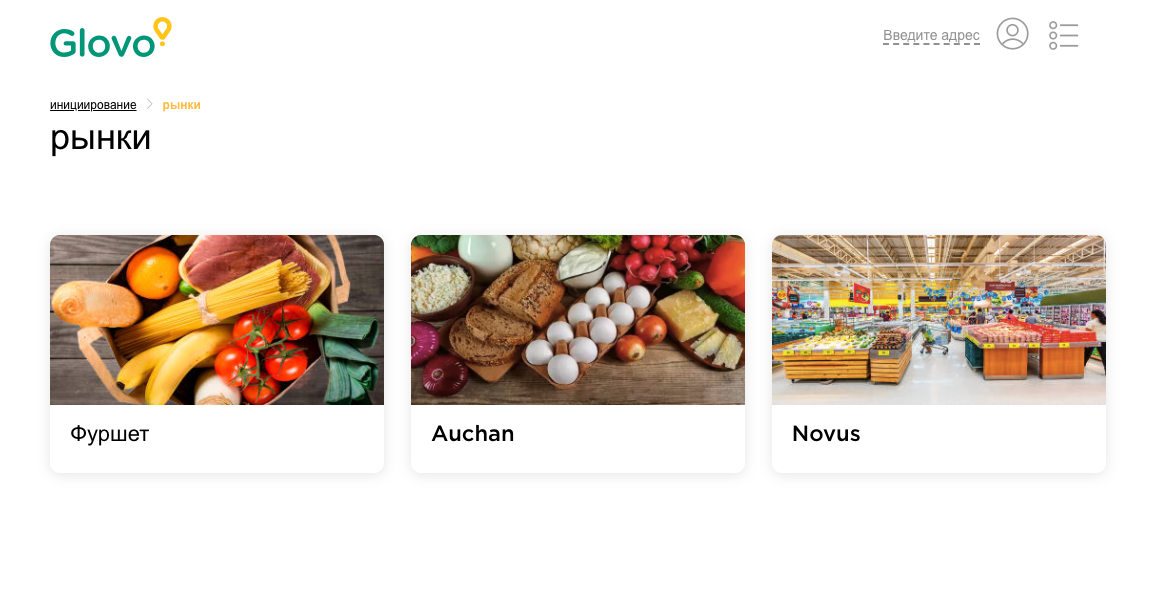Viewport: 1153px width, 589px height.
Task: Open the user profile icon
Action: pos(1012,34)
